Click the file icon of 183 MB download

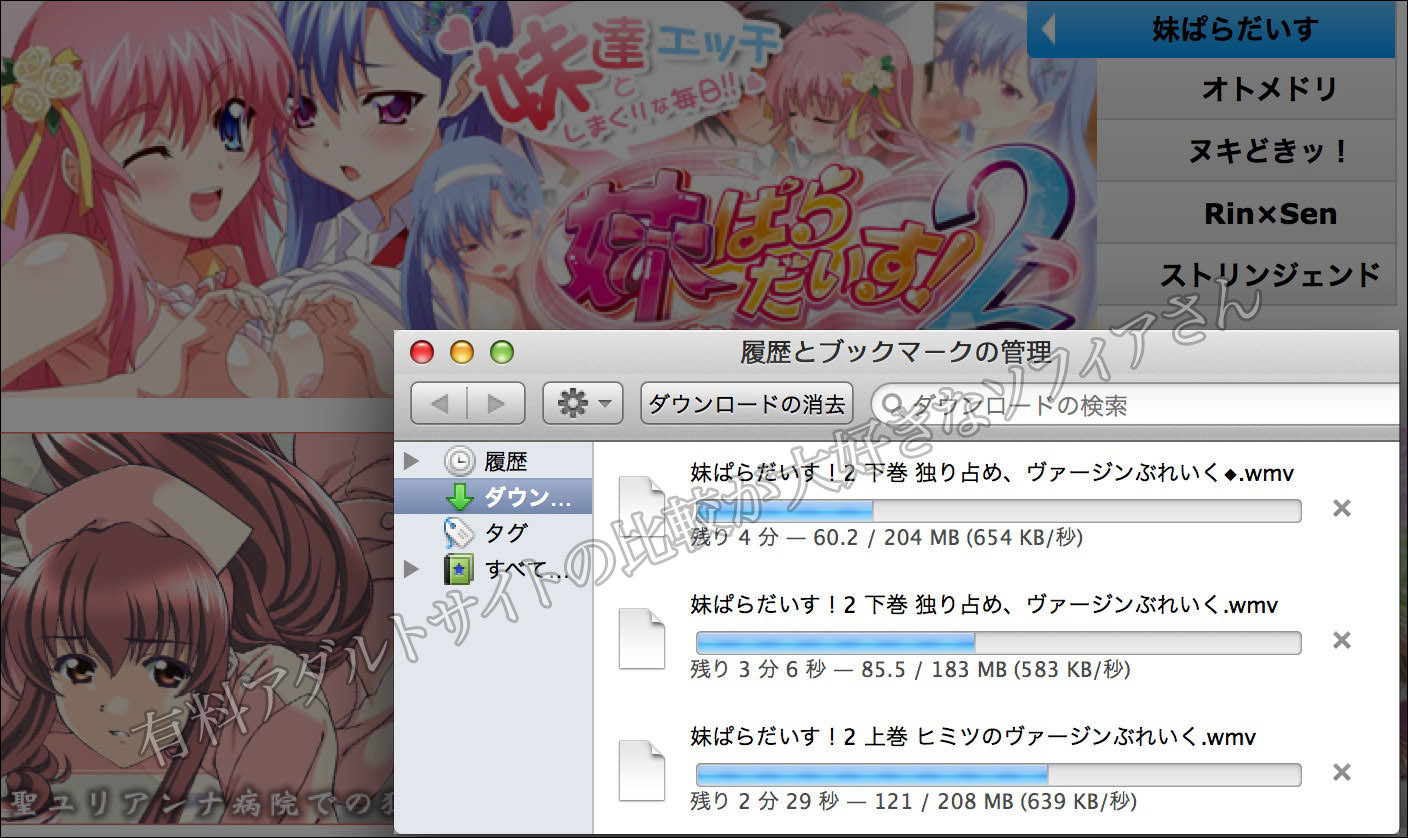pyautogui.click(x=642, y=638)
